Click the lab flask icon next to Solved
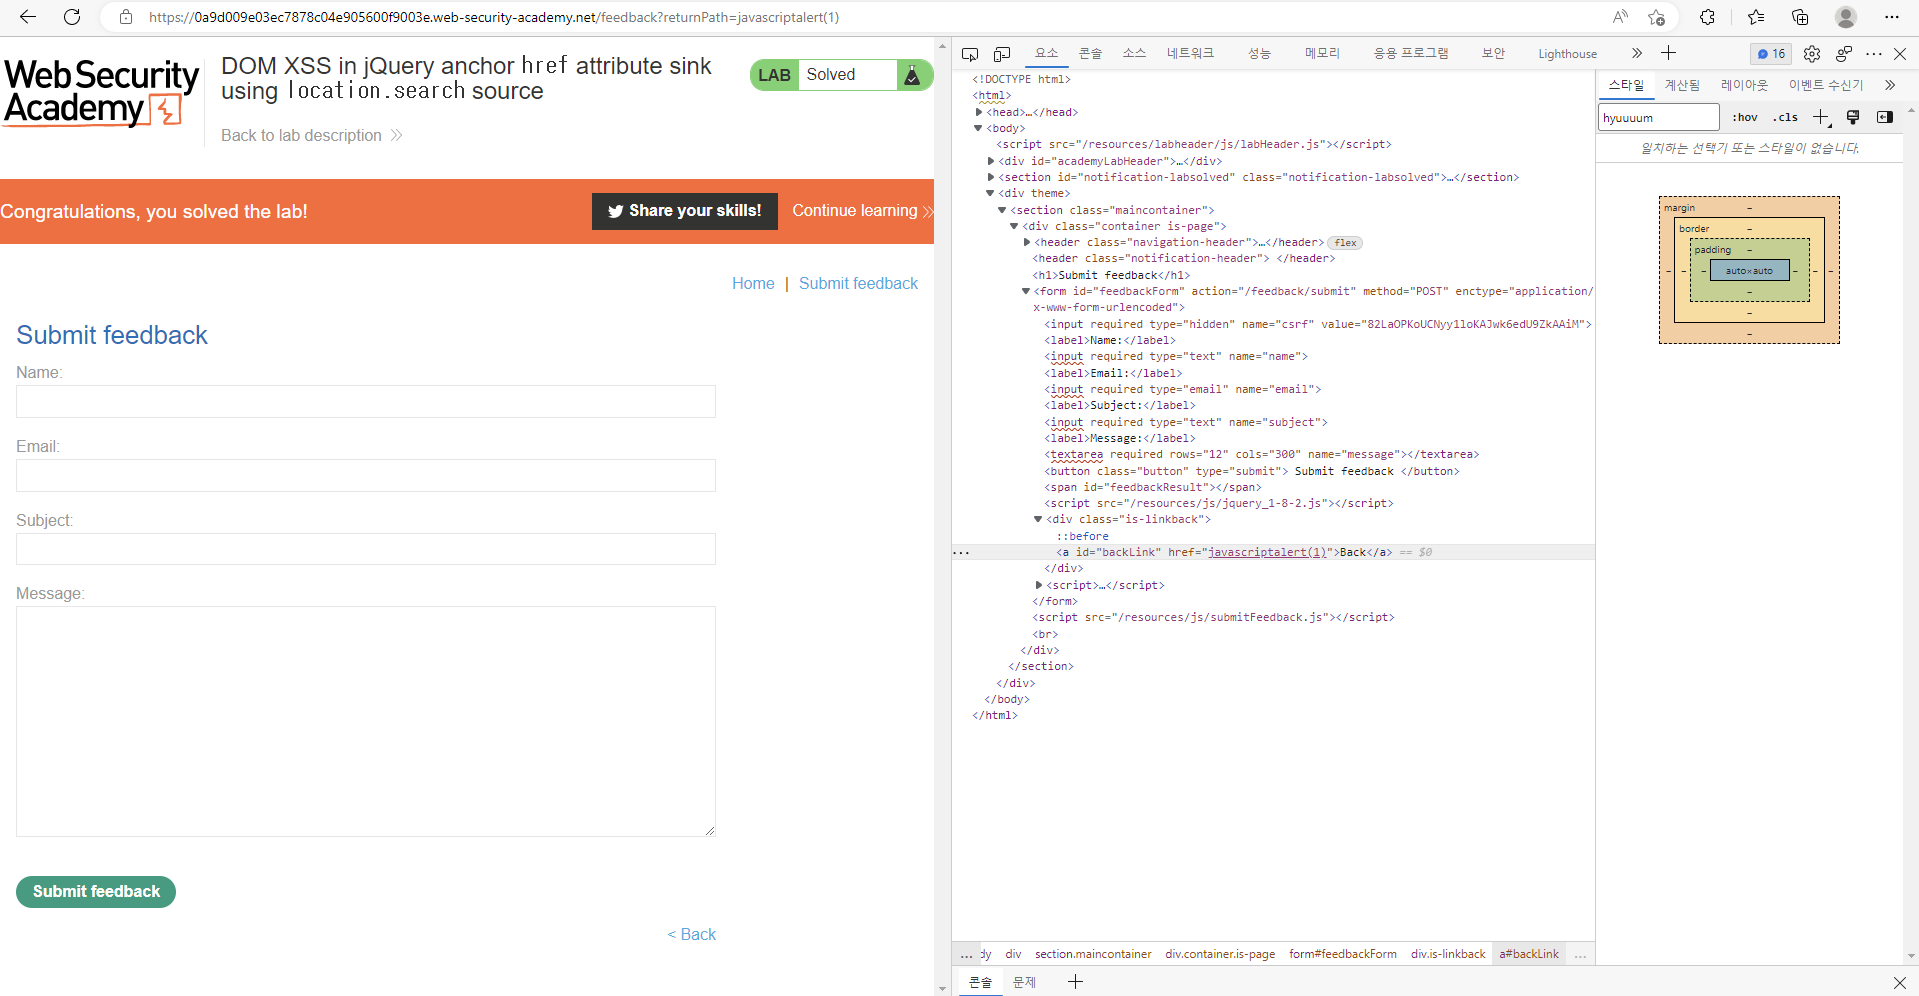 (x=912, y=75)
